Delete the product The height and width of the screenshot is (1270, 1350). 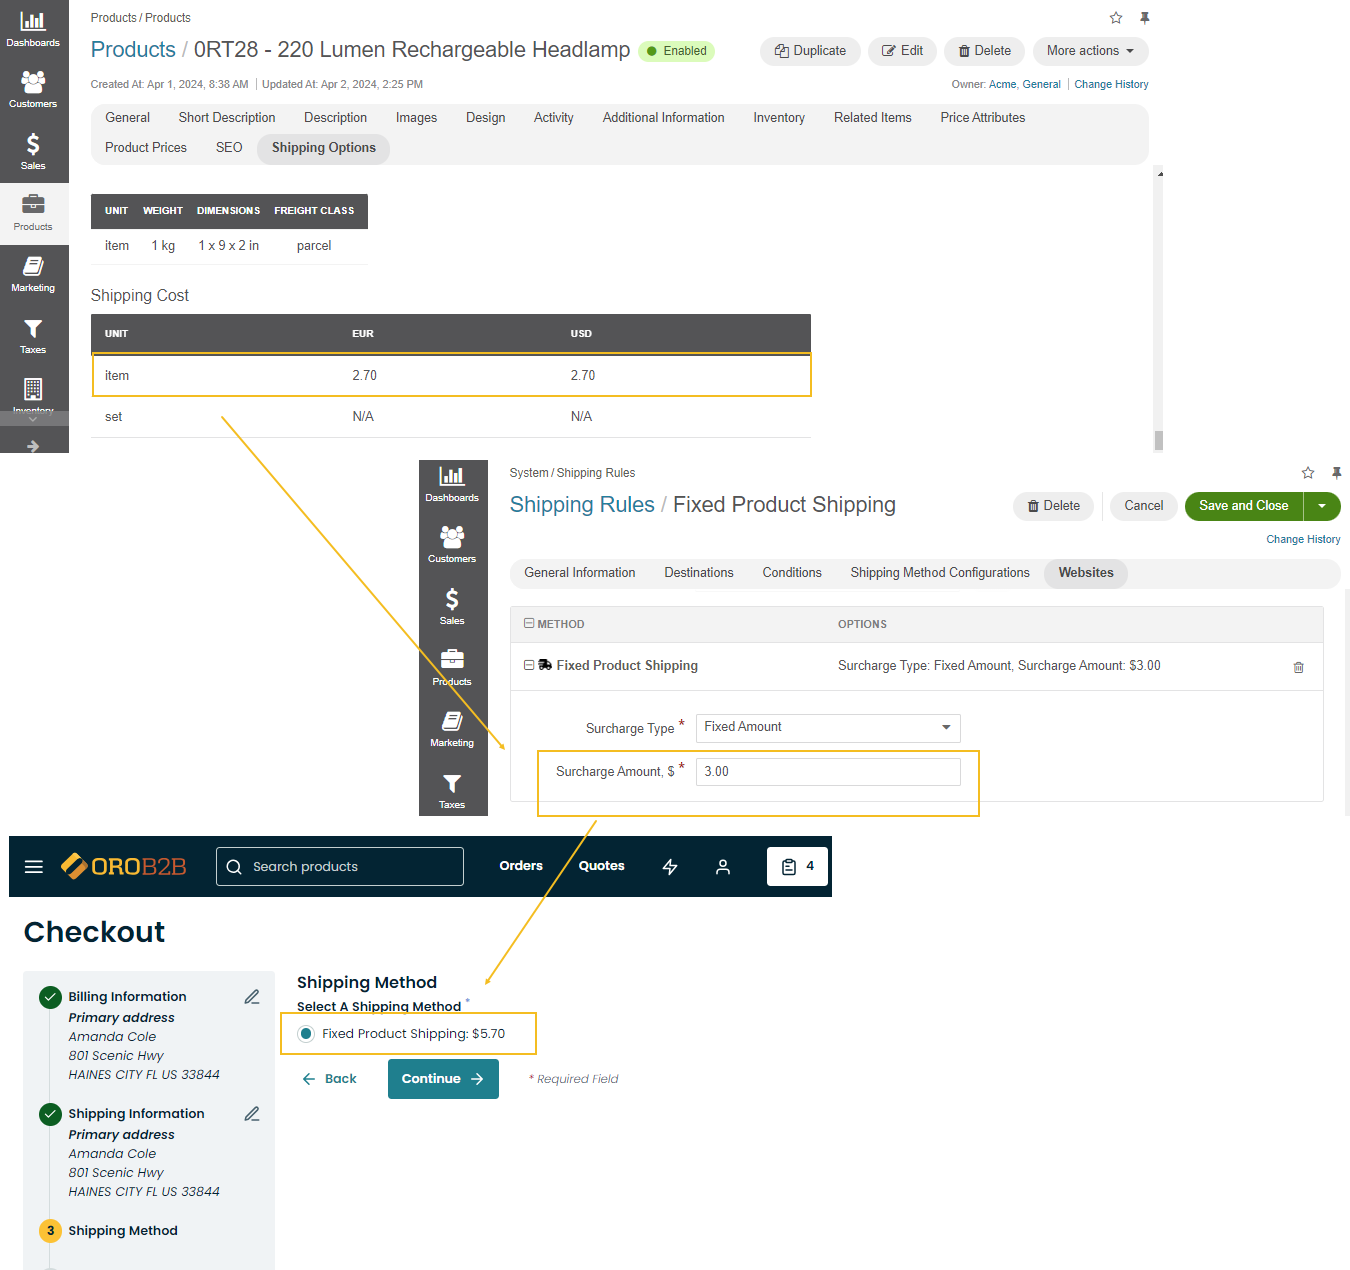coord(984,51)
